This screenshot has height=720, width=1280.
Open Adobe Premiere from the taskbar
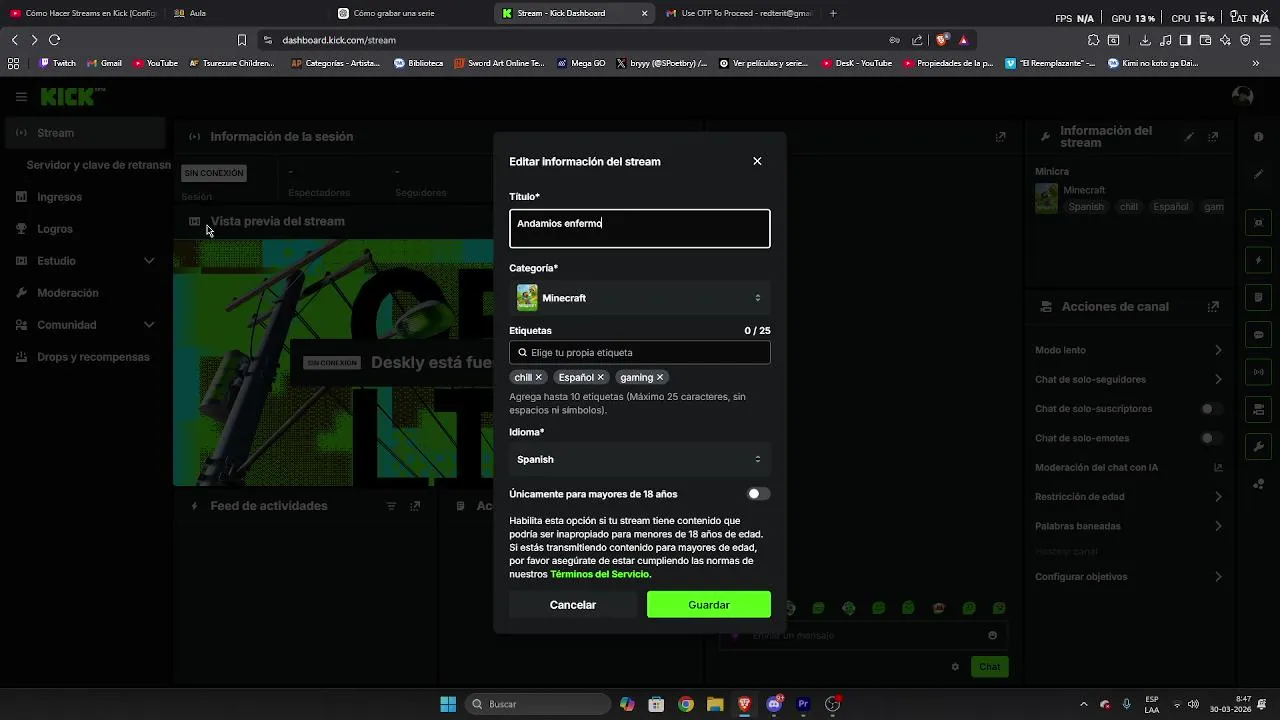[803, 704]
